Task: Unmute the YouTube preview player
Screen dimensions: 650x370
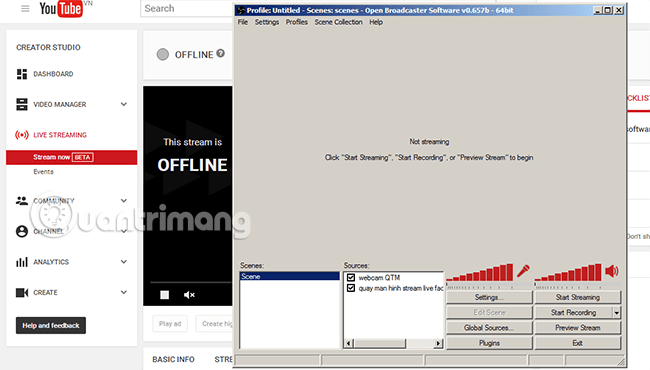Action: (x=189, y=295)
